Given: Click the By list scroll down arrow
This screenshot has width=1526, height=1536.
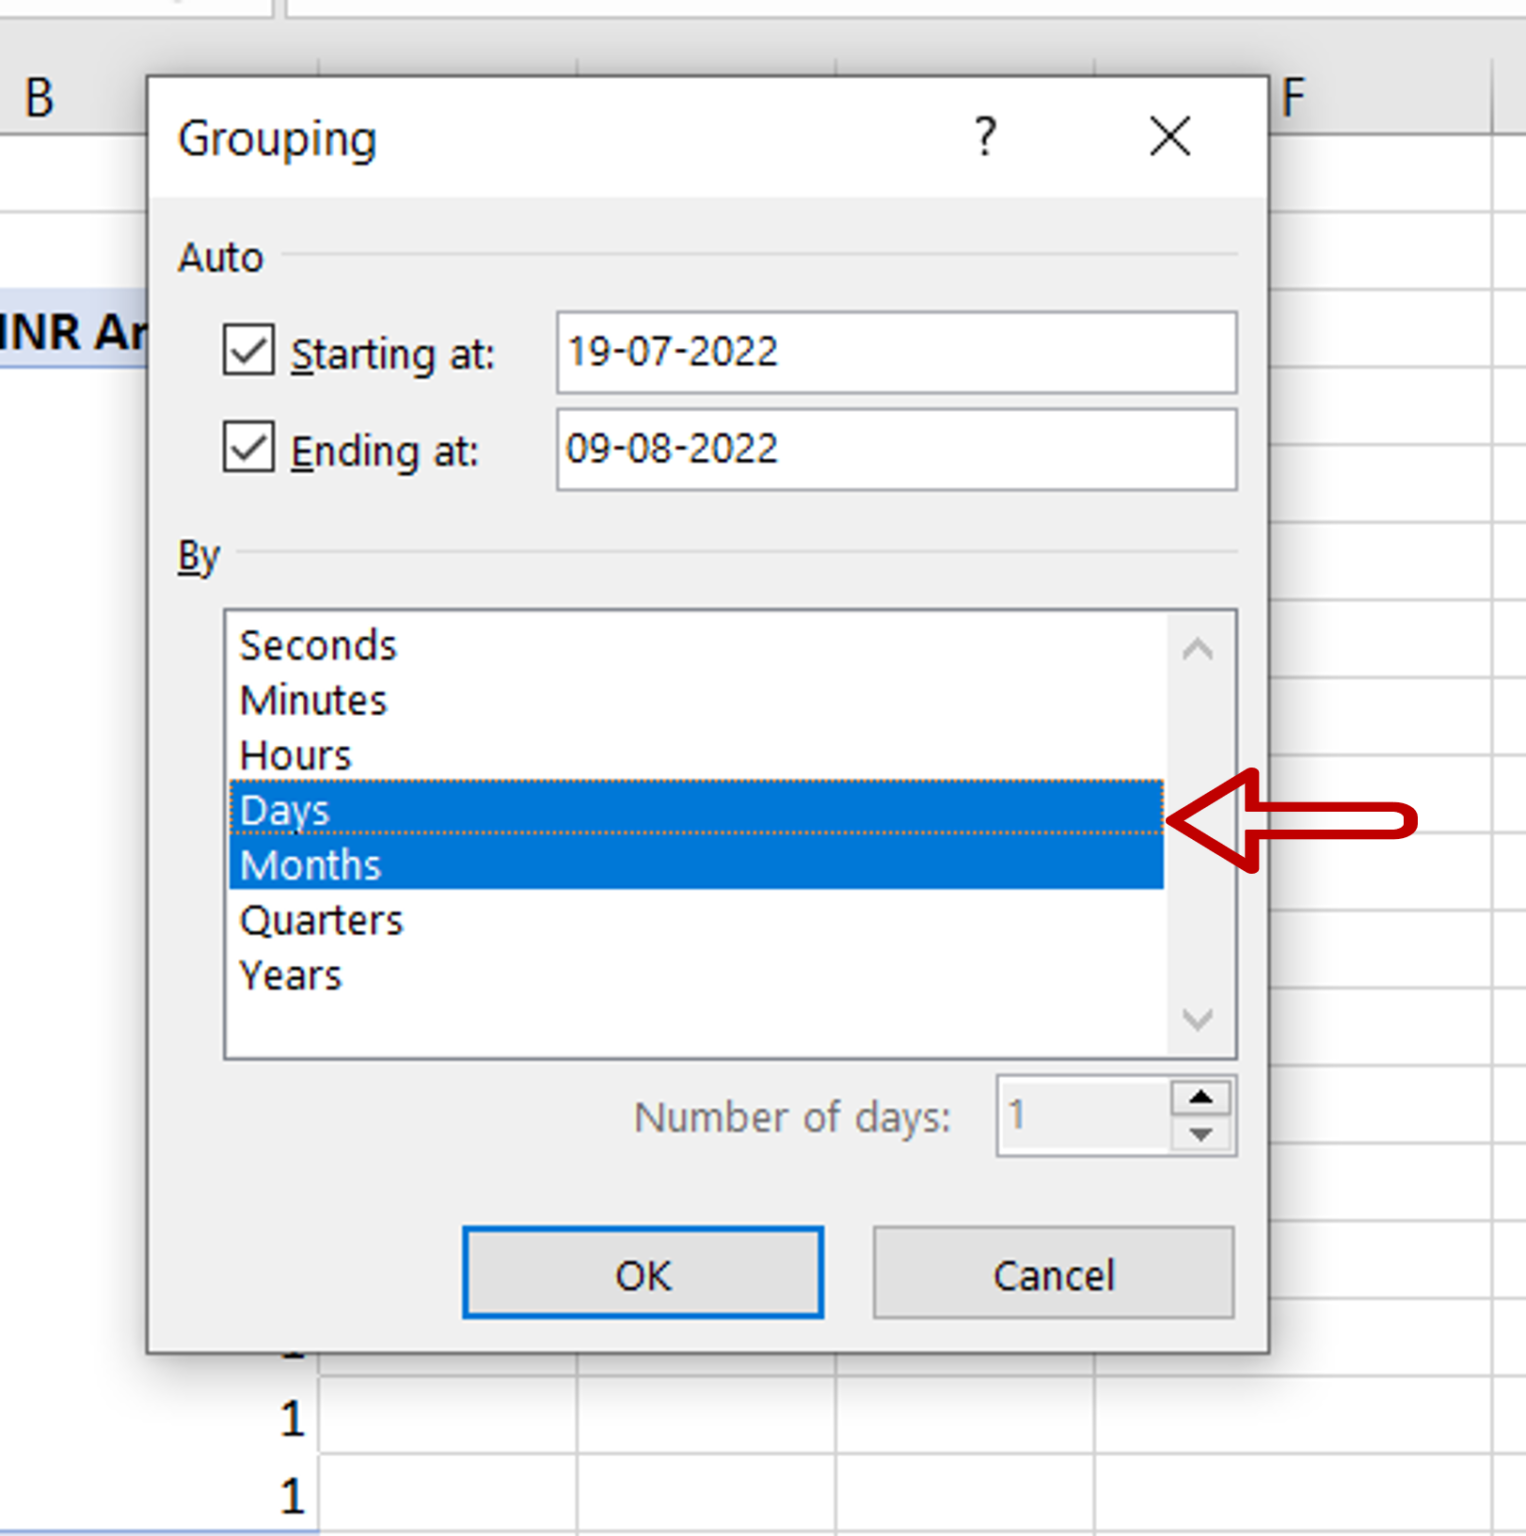Looking at the screenshot, I should [1198, 1019].
